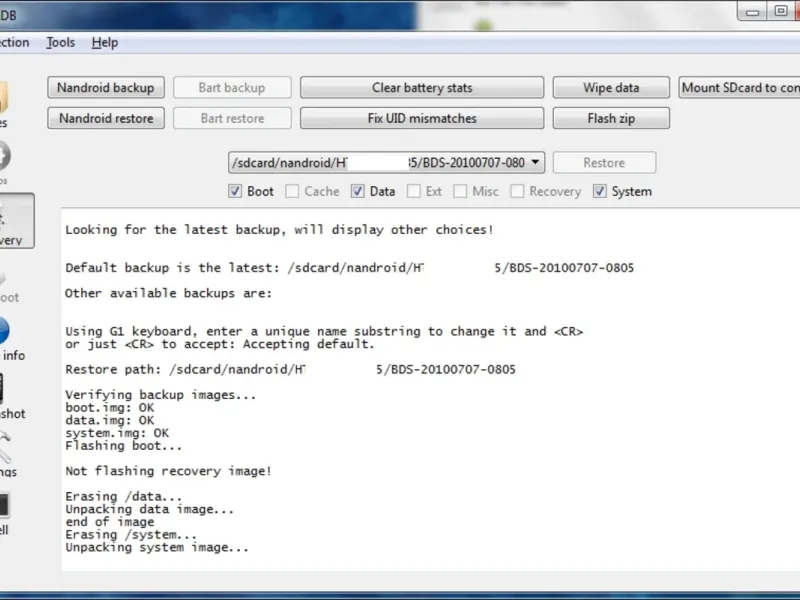This screenshot has height=600, width=800.
Task: Click the Flash zip button
Action: point(611,118)
